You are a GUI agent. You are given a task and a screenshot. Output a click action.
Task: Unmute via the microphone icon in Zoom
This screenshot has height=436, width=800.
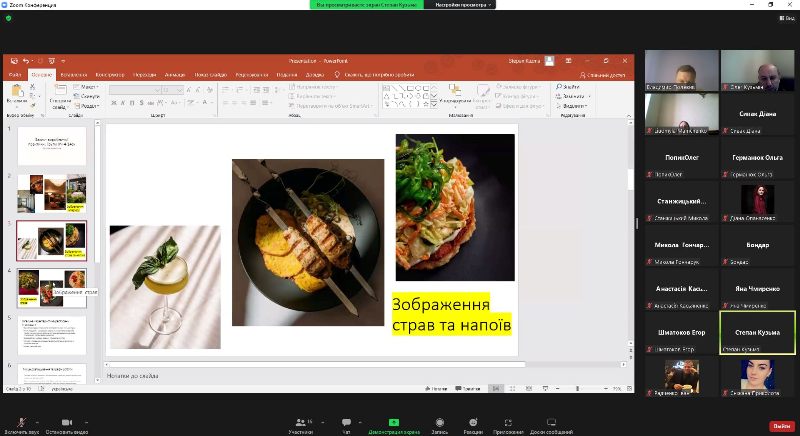tap(21, 423)
